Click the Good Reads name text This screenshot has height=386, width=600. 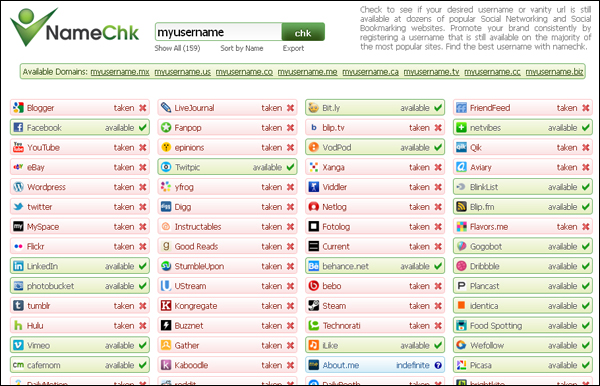click(x=196, y=247)
